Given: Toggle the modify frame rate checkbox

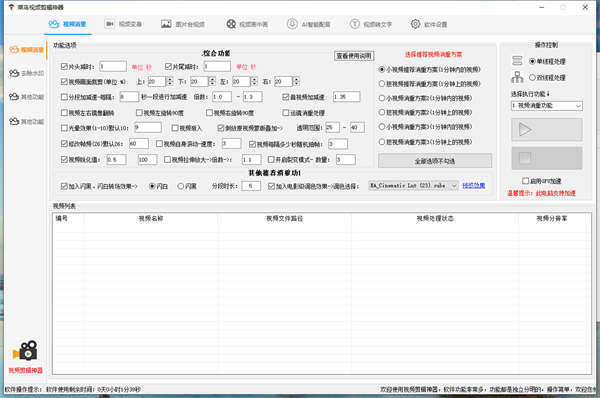Looking at the screenshot, I should point(64,144).
